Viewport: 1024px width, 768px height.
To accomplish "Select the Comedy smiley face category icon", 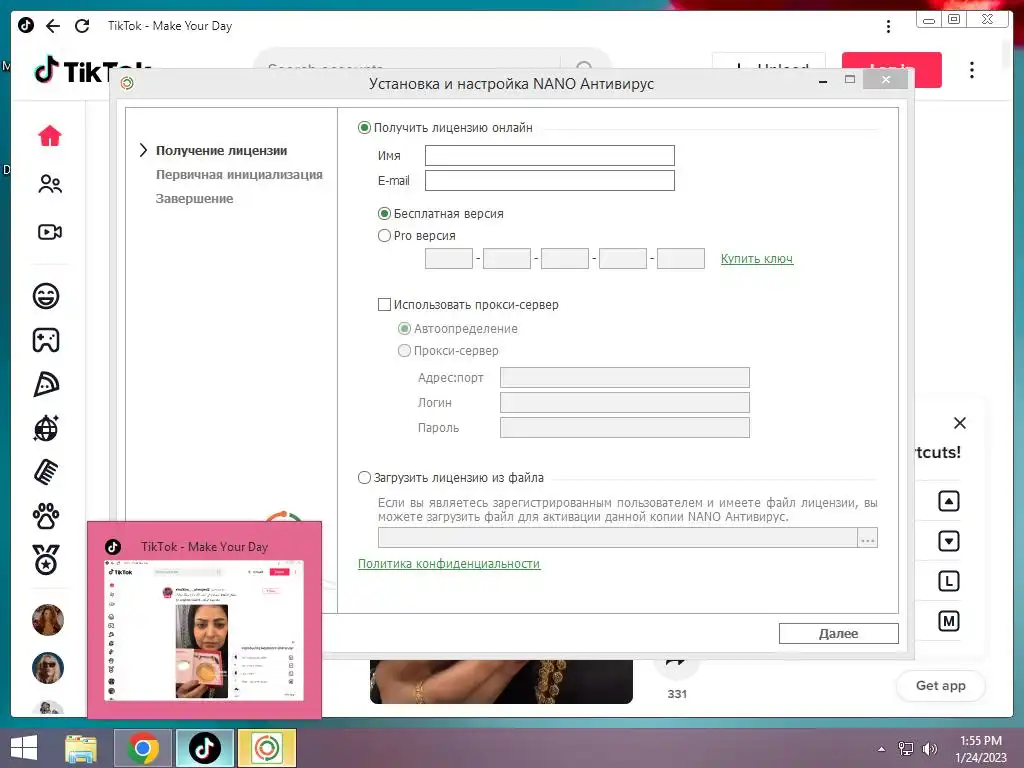I will (46, 296).
